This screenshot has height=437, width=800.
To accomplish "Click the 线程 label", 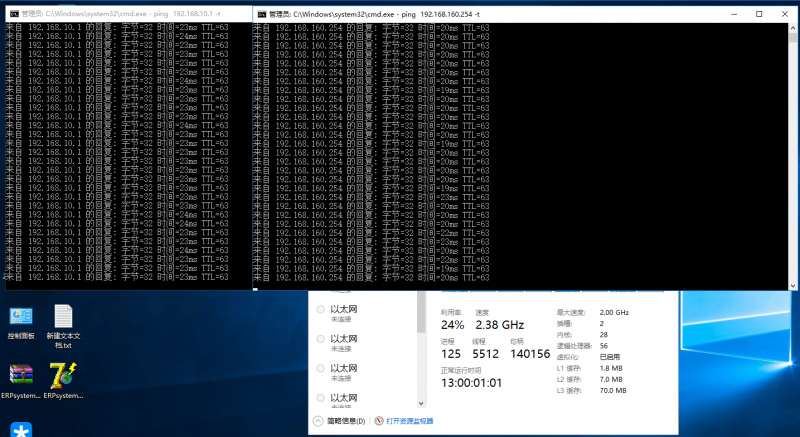I will tap(479, 341).
